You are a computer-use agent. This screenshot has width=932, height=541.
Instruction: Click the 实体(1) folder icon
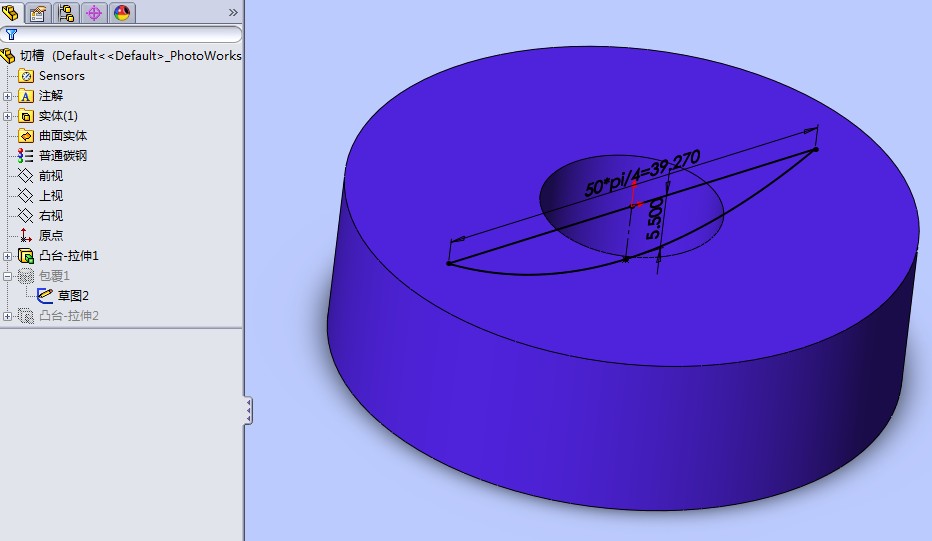26,116
